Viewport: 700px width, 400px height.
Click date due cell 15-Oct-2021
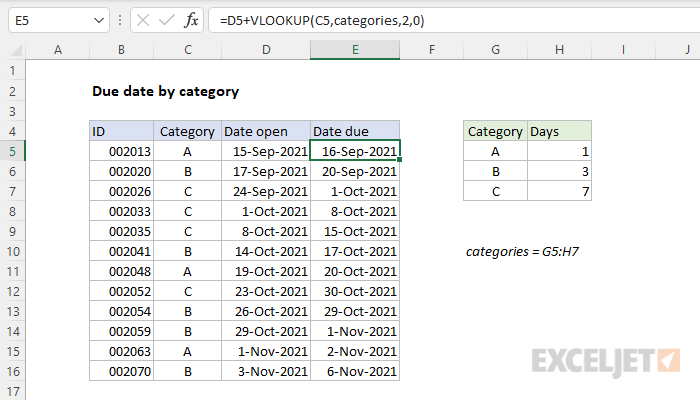click(355, 231)
